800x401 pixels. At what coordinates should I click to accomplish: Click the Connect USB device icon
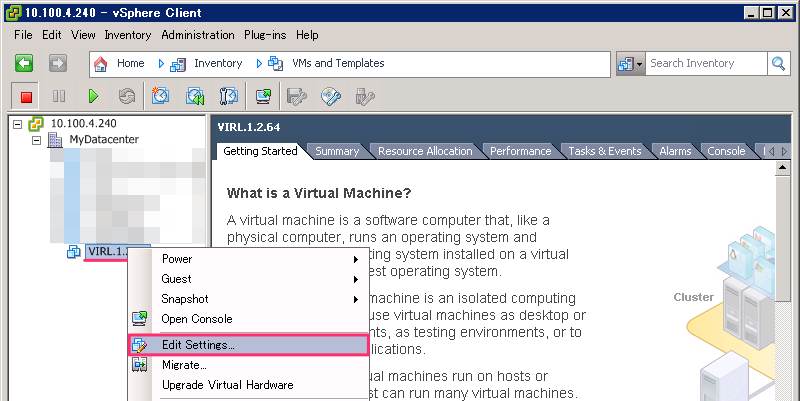pos(365,96)
